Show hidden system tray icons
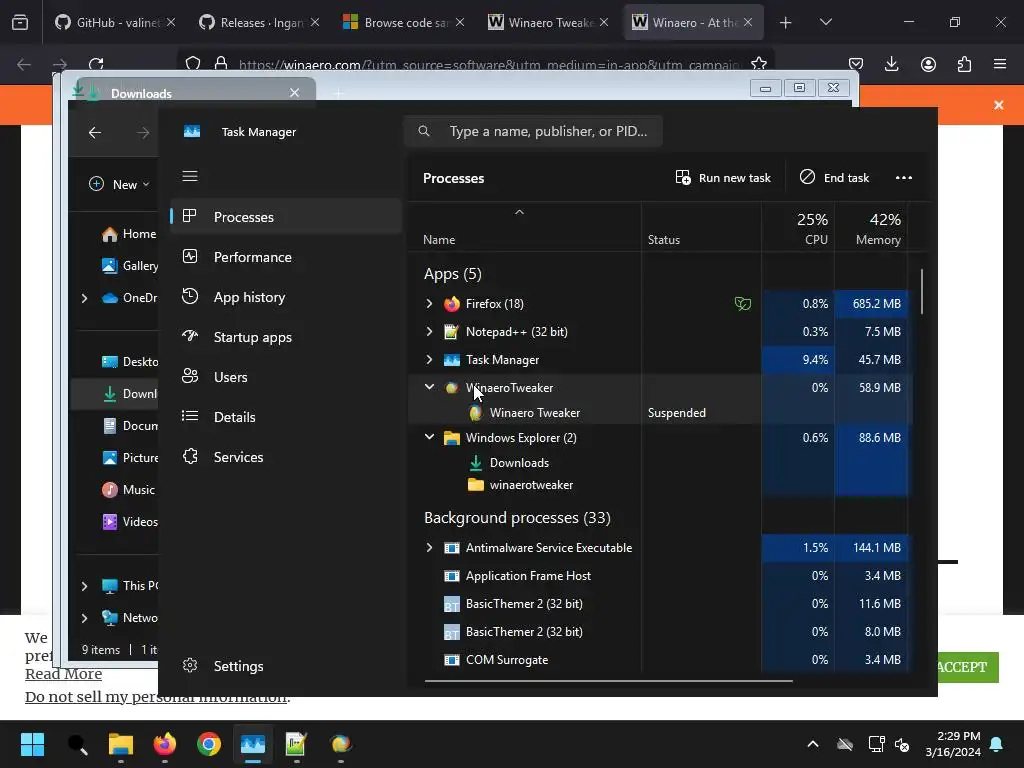 pyautogui.click(x=813, y=744)
